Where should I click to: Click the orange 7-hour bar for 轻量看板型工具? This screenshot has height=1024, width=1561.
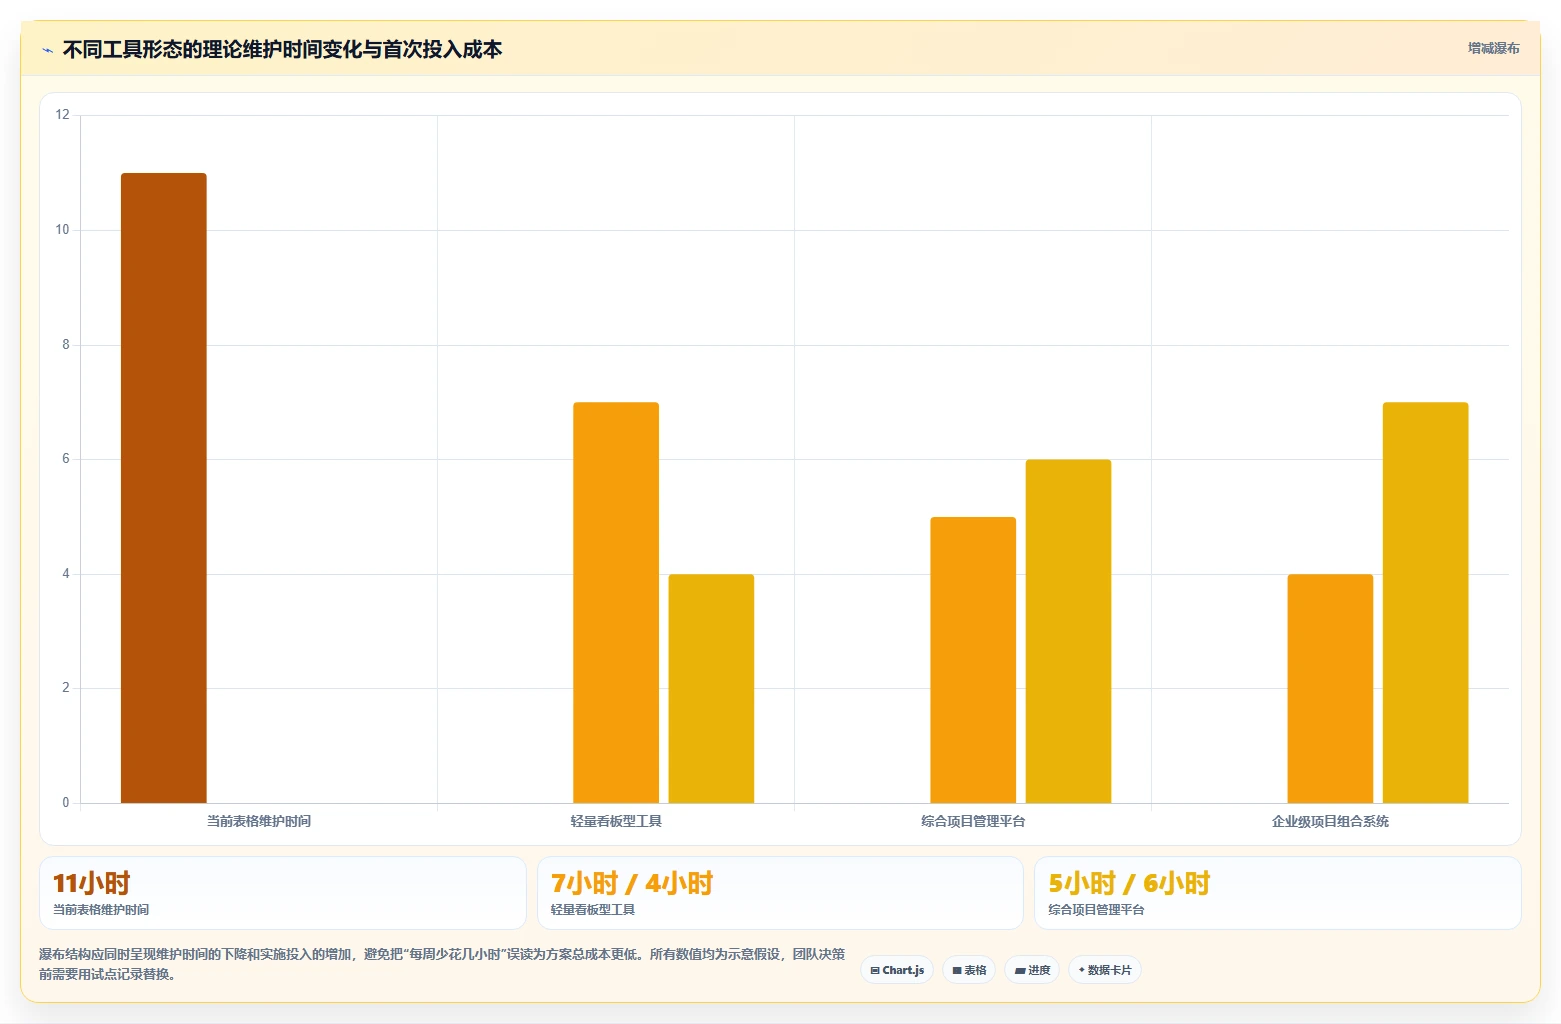click(616, 602)
